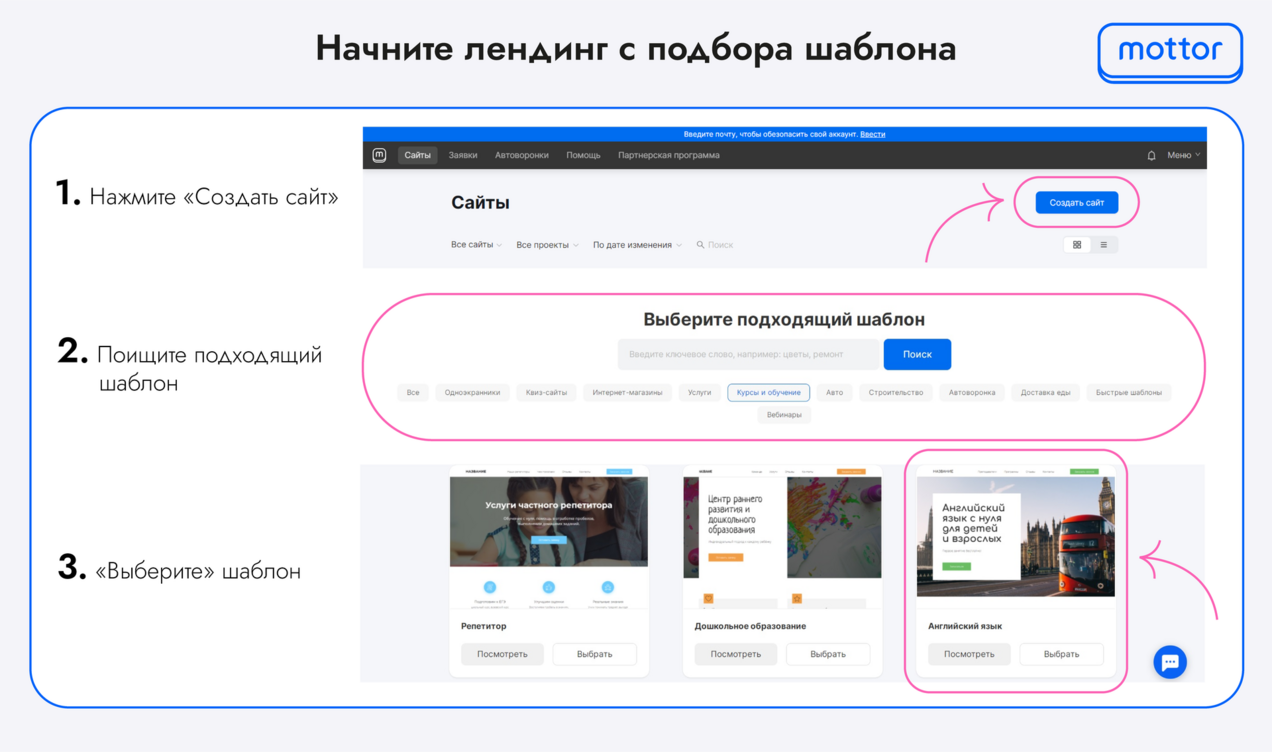Viewport: 1272px width, 752px height.
Task: Select the Интернет-магазины category
Action: (x=627, y=393)
